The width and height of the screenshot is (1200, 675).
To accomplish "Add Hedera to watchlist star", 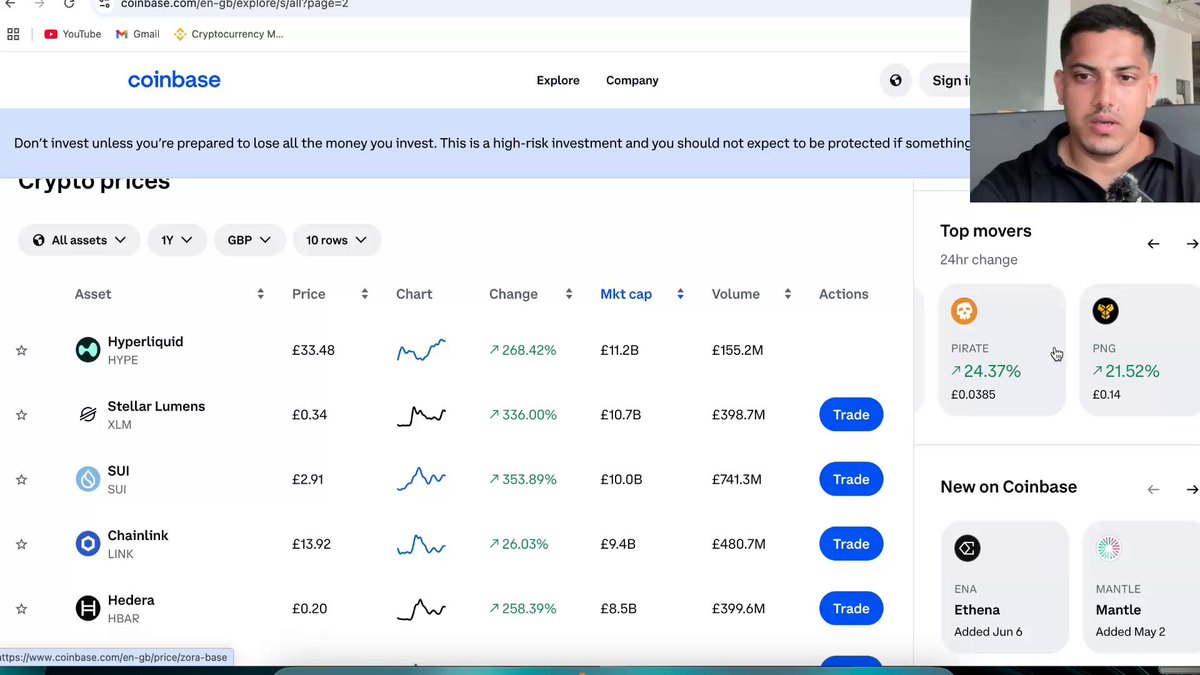I will click(x=21, y=609).
